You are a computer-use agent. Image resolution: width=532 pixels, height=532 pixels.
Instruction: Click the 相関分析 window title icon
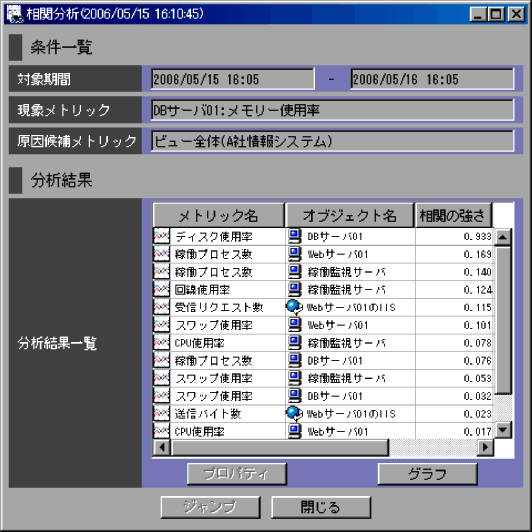point(15,14)
